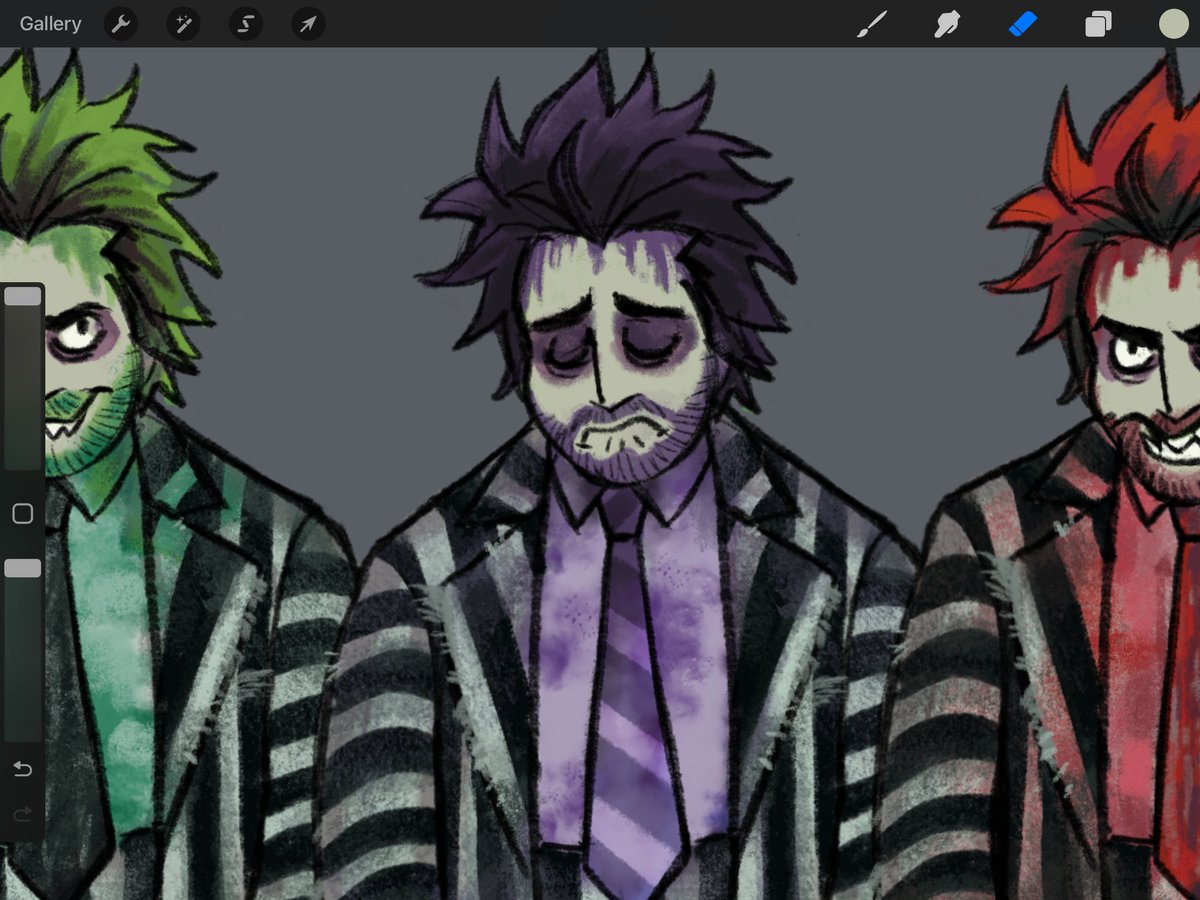Tap the redo arrow on the sidebar
This screenshot has height=900, width=1200.
coord(22,815)
